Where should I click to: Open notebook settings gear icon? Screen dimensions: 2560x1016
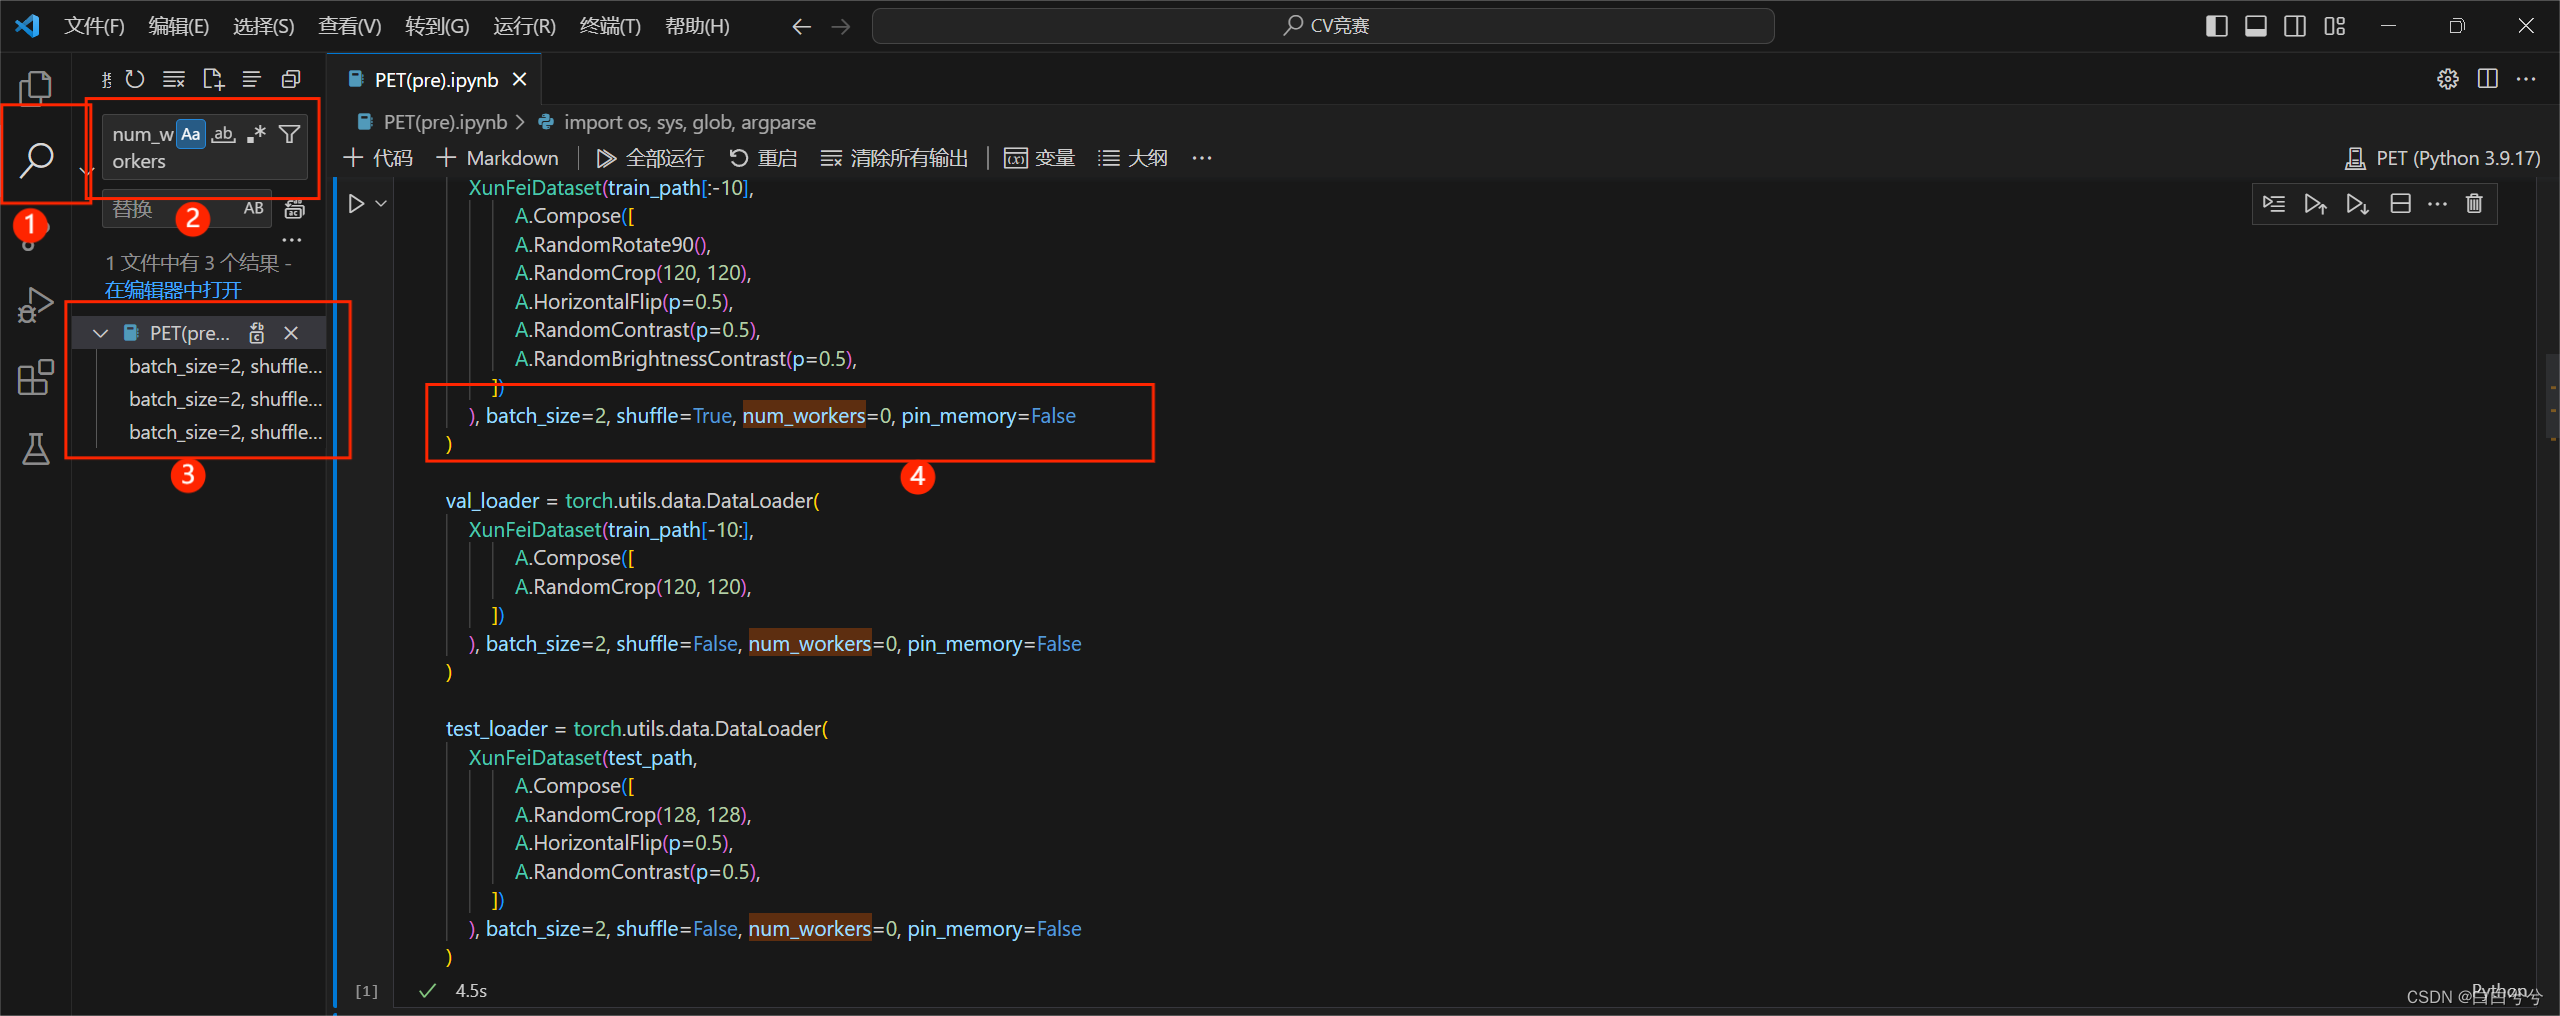point(2447,79)
